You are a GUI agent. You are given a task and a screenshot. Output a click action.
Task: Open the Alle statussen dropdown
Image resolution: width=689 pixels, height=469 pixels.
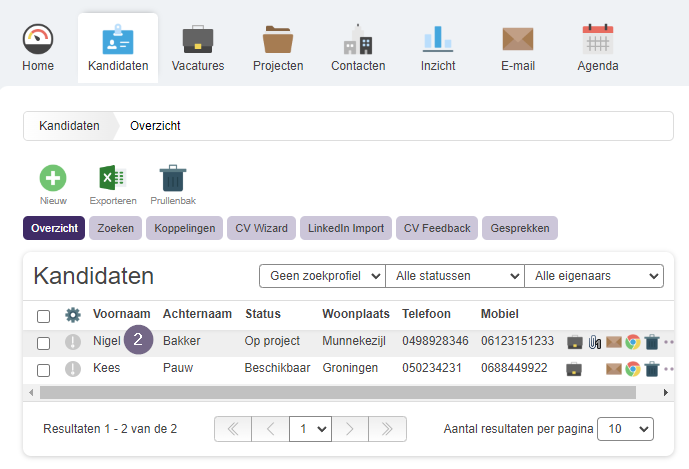[455, 276]
